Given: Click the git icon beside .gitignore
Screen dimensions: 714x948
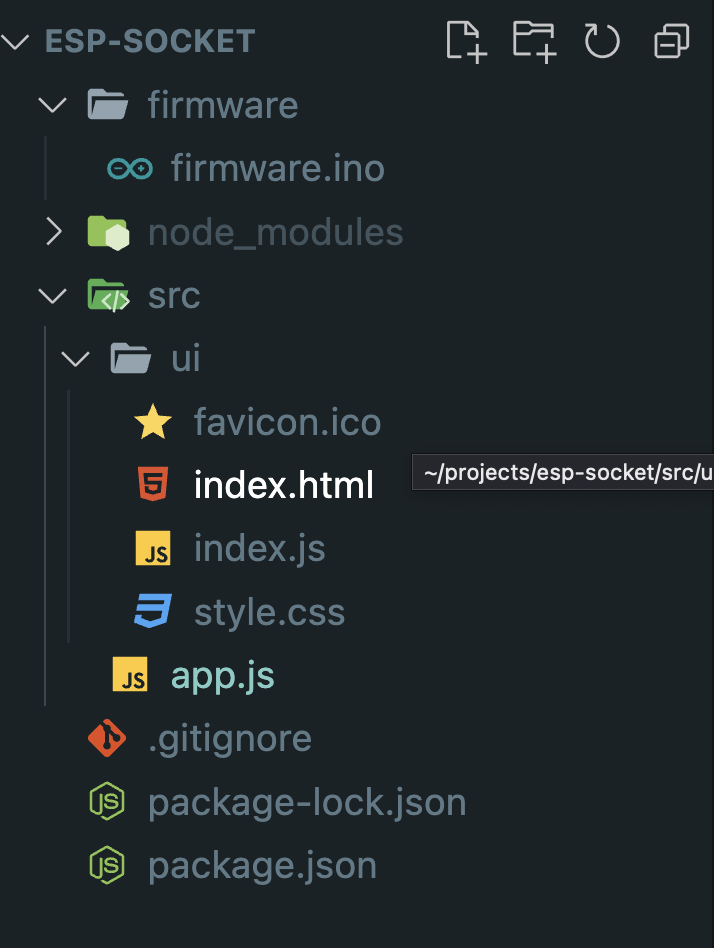Looking at the screenshot, I should (x=107, y=739).
